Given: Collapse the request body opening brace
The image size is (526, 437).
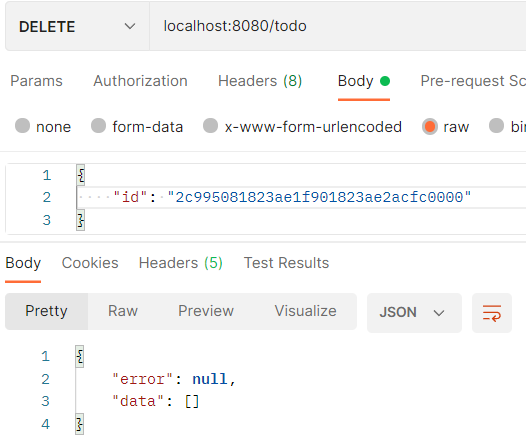Looking at the screenshot, I should tap(81, 175).
